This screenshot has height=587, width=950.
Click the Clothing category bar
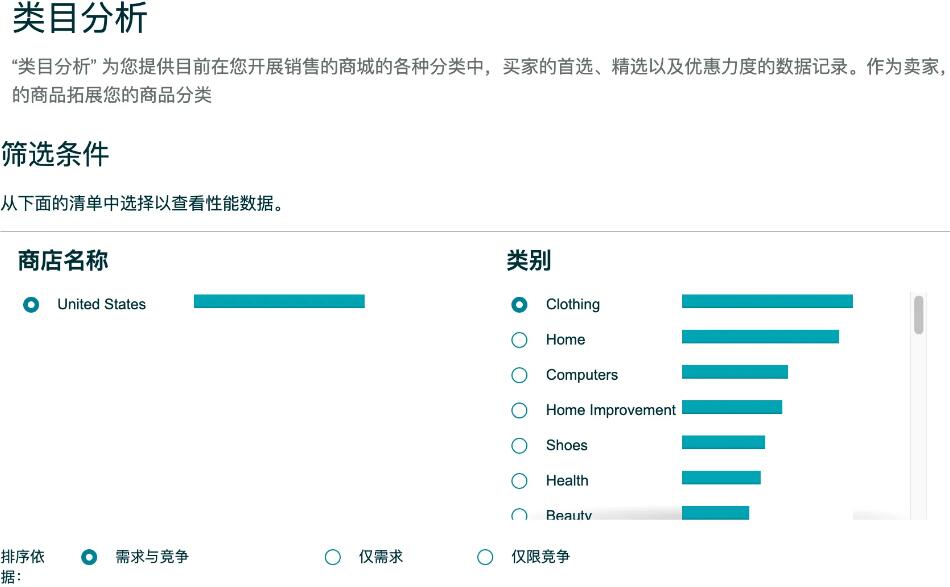(x=767, y=301)
